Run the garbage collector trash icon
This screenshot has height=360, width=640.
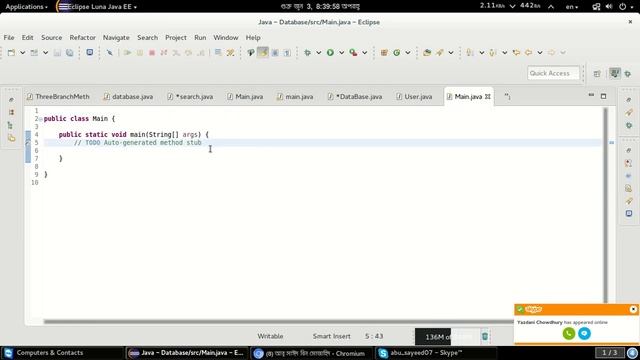click(x=485, y=336)
